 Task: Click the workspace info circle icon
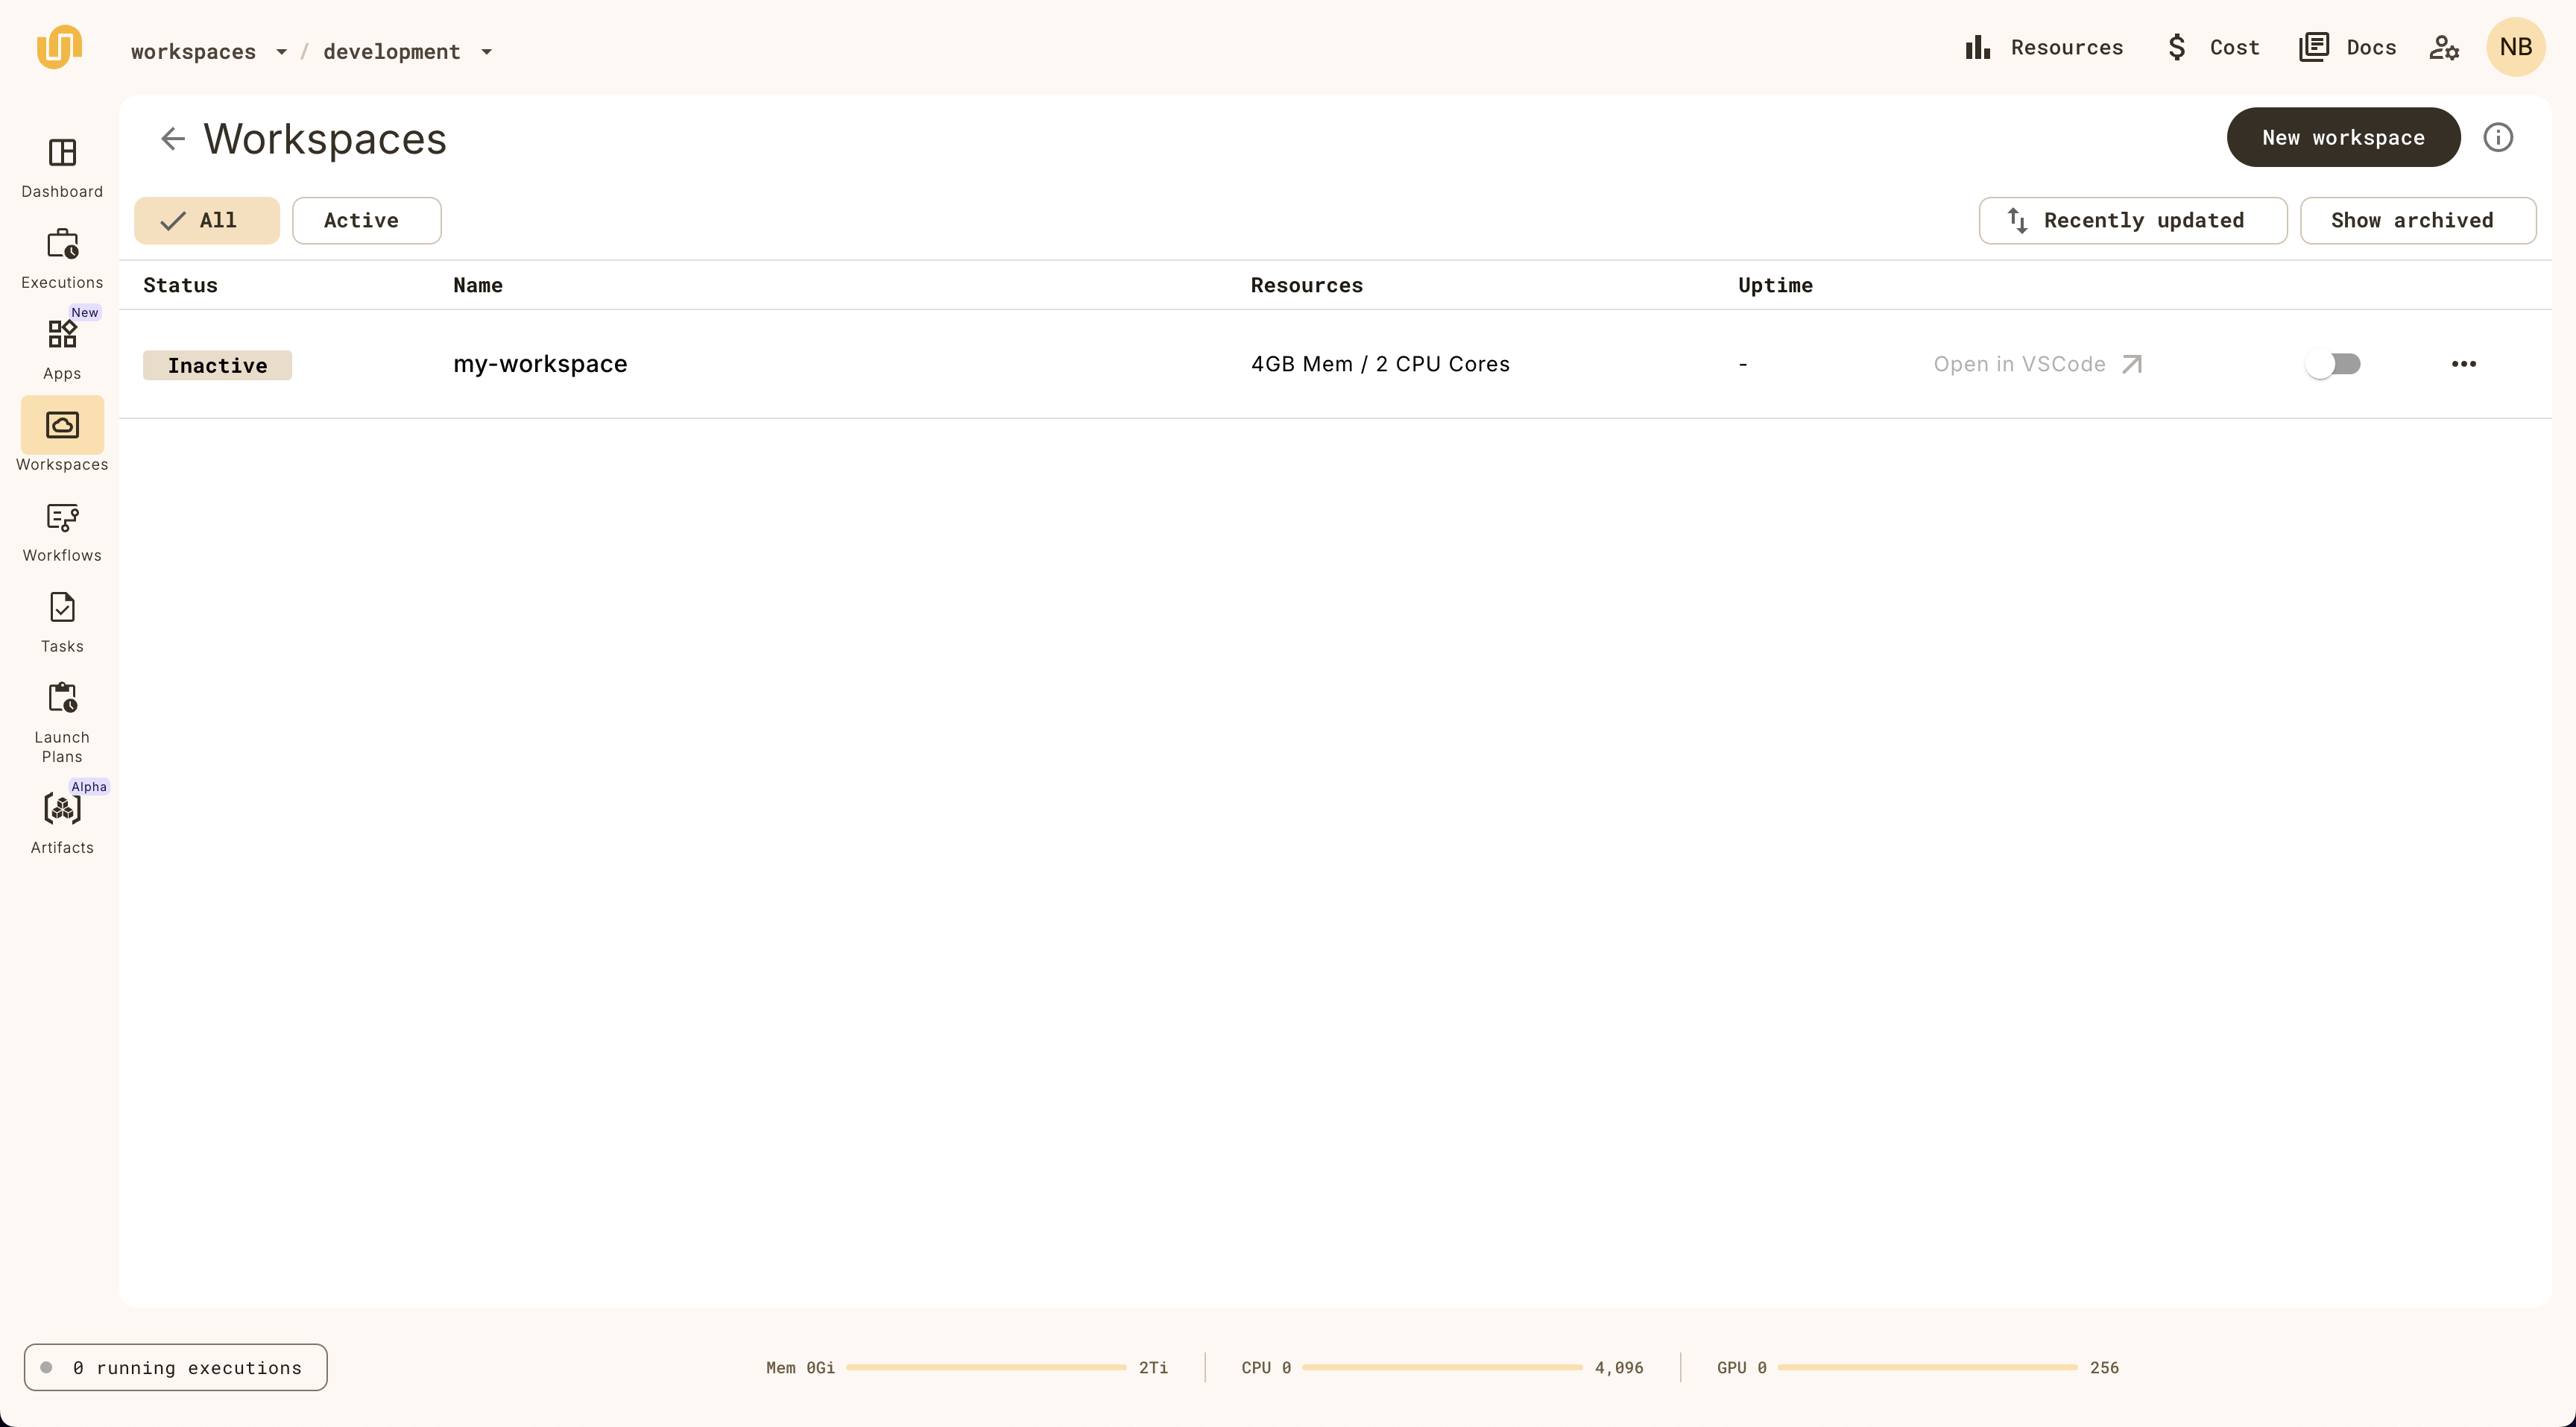(2497, 137)
